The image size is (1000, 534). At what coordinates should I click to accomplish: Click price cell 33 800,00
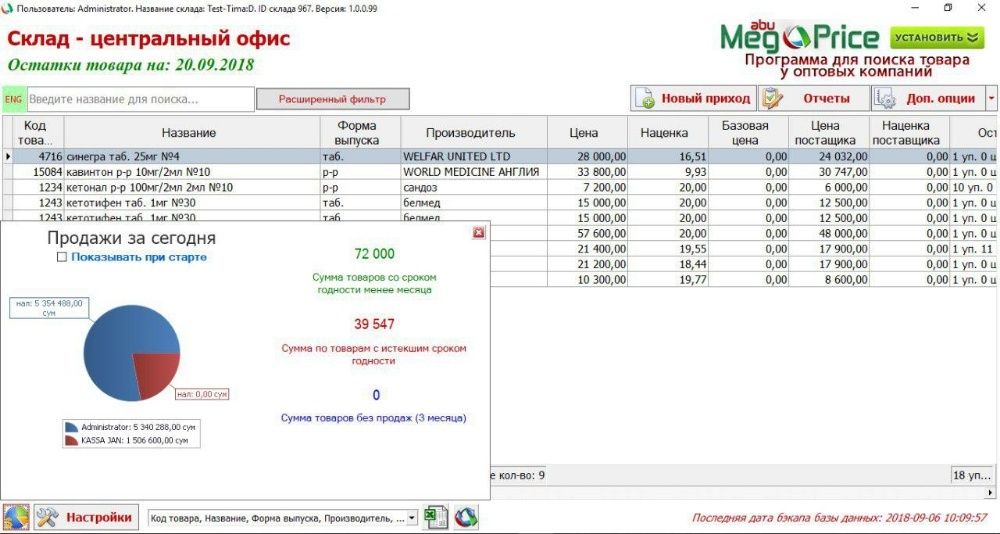tap(587, 172)
